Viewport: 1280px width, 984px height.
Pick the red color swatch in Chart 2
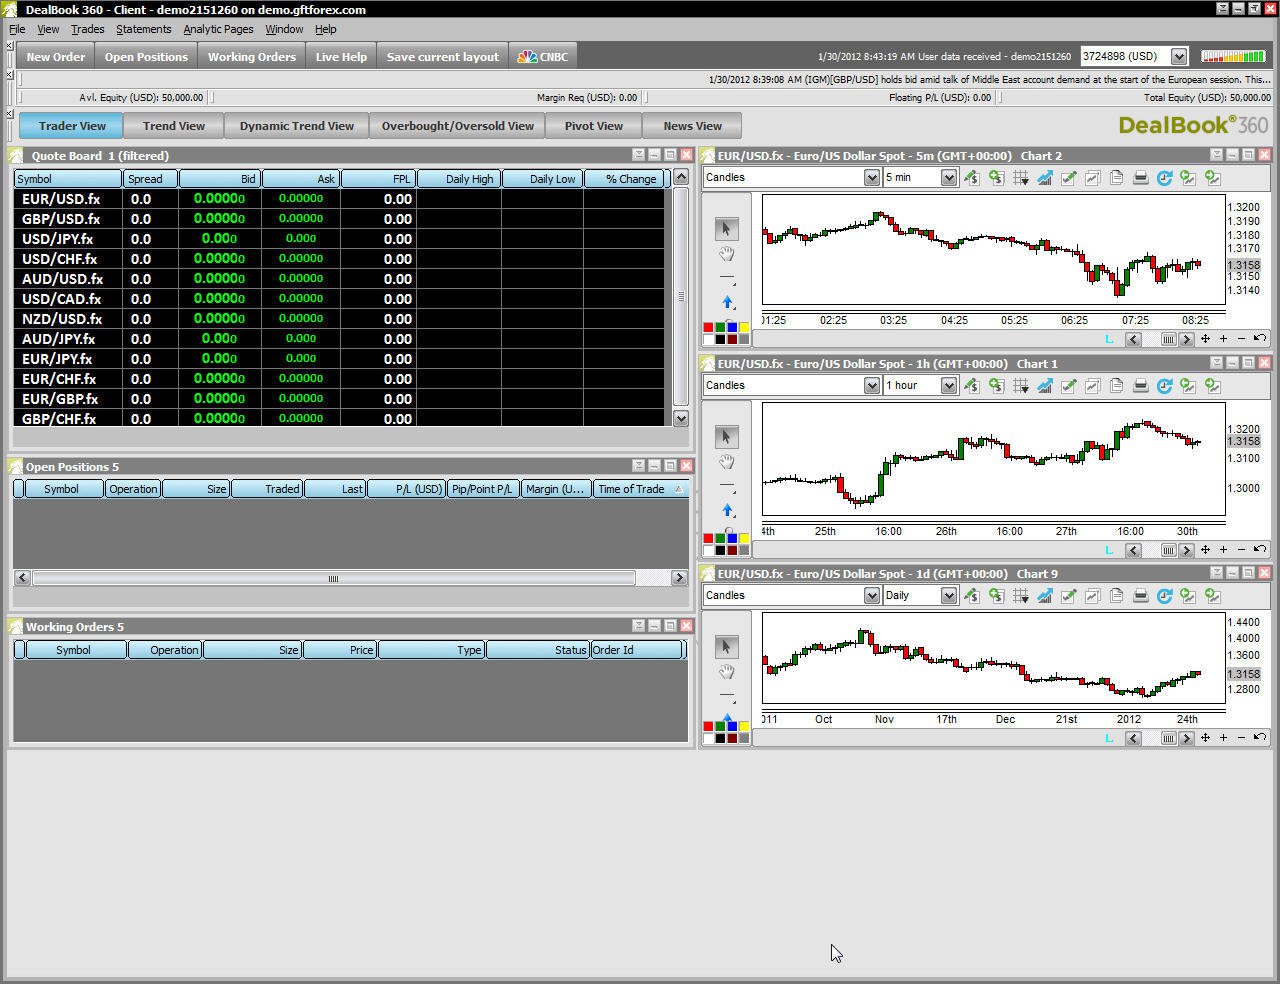pyautogui.click(x=708, y=328)
